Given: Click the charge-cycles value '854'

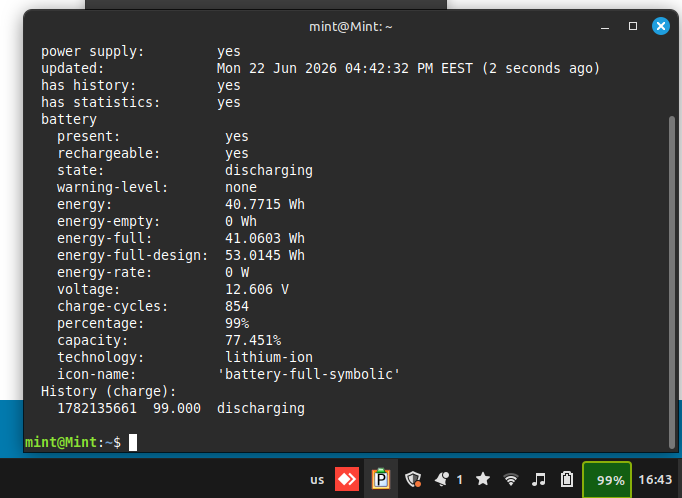Looking at the screenshot, I should [237, 306].
